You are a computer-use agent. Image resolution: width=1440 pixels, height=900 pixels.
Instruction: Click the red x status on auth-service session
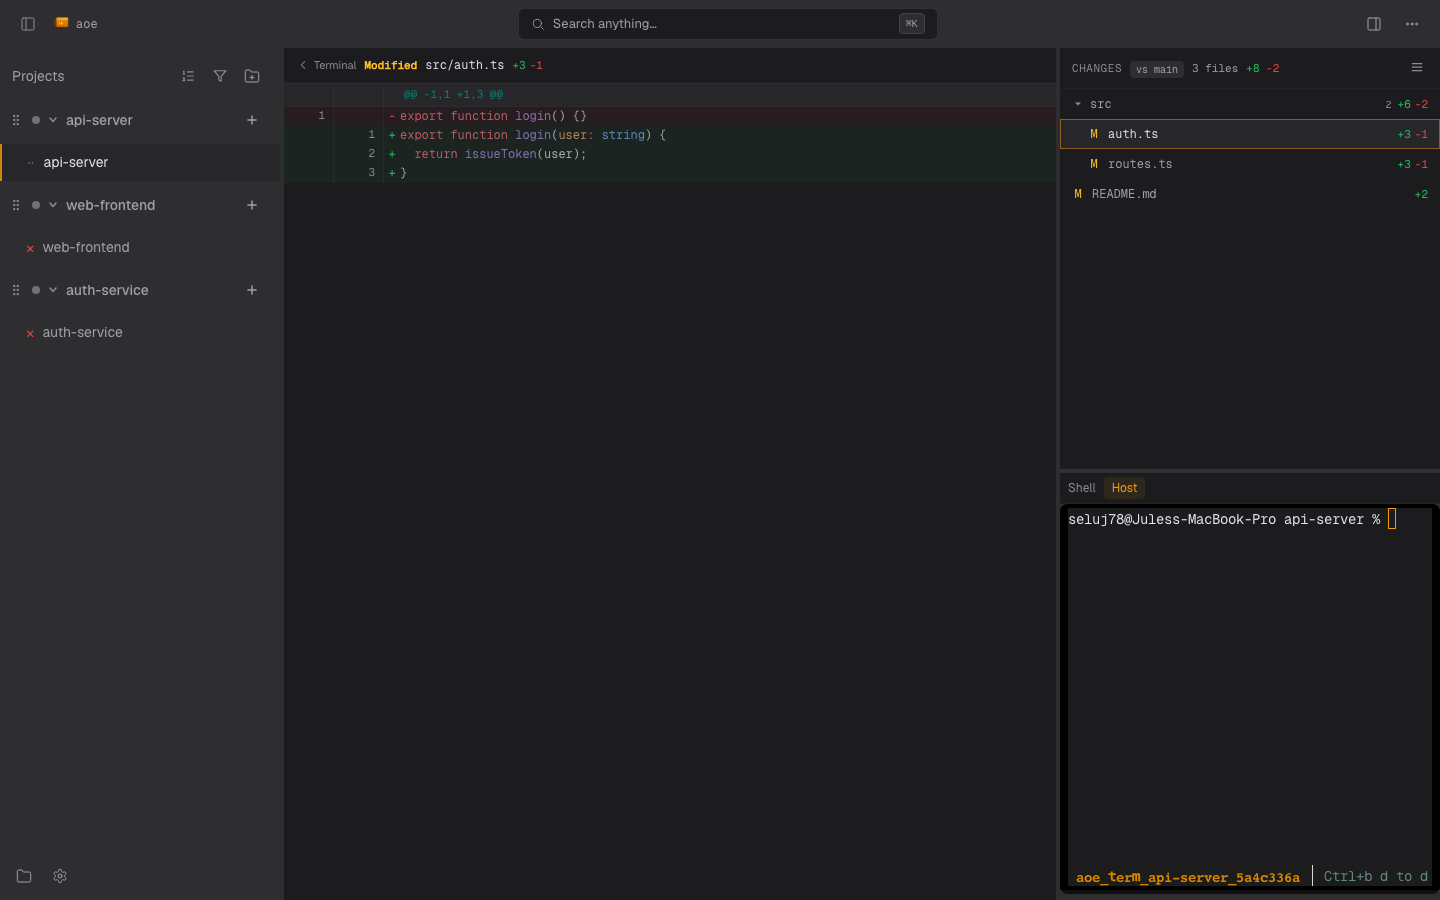point(30,333)
